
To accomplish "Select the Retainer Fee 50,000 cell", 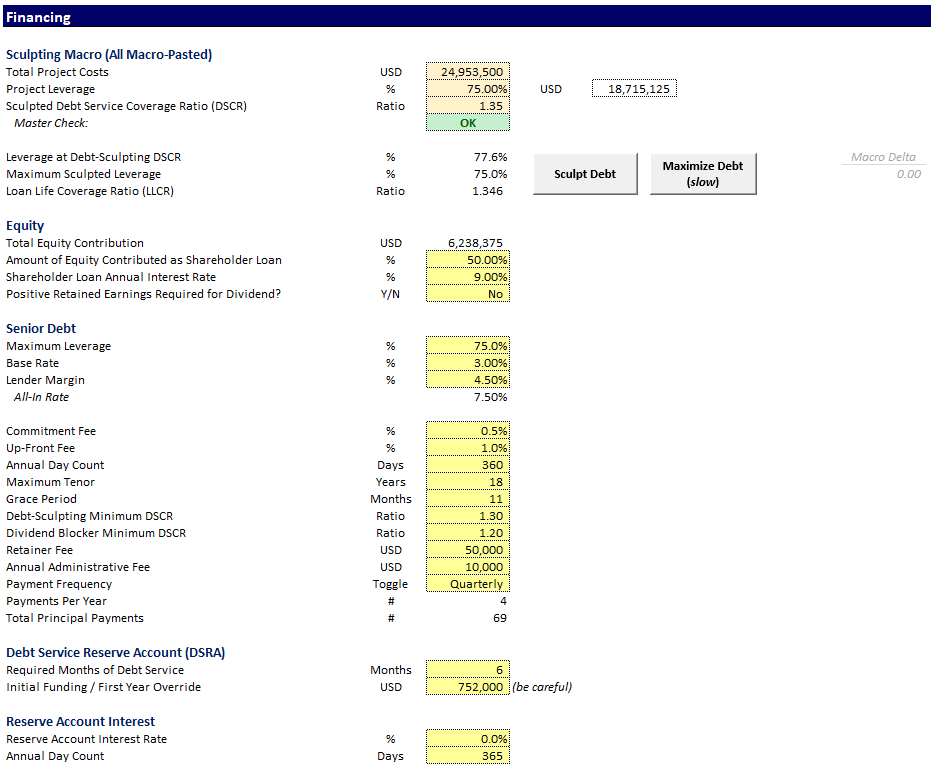I will point(468,550).
